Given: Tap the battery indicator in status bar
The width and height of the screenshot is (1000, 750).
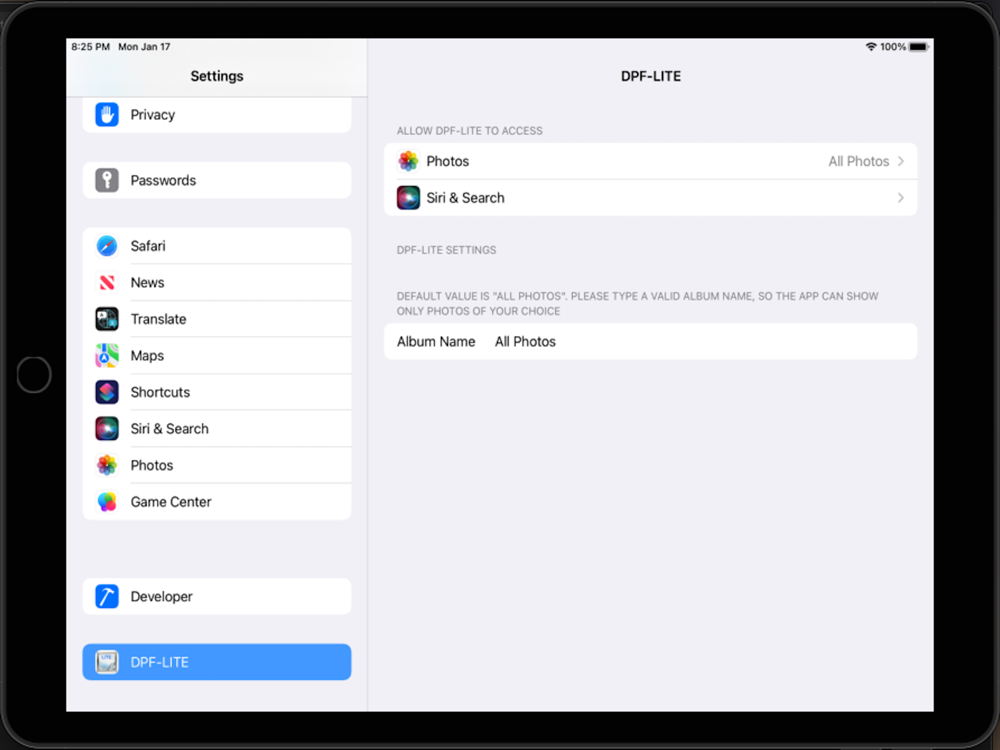Looking at the screenshot, I should (x=918, y=47).
